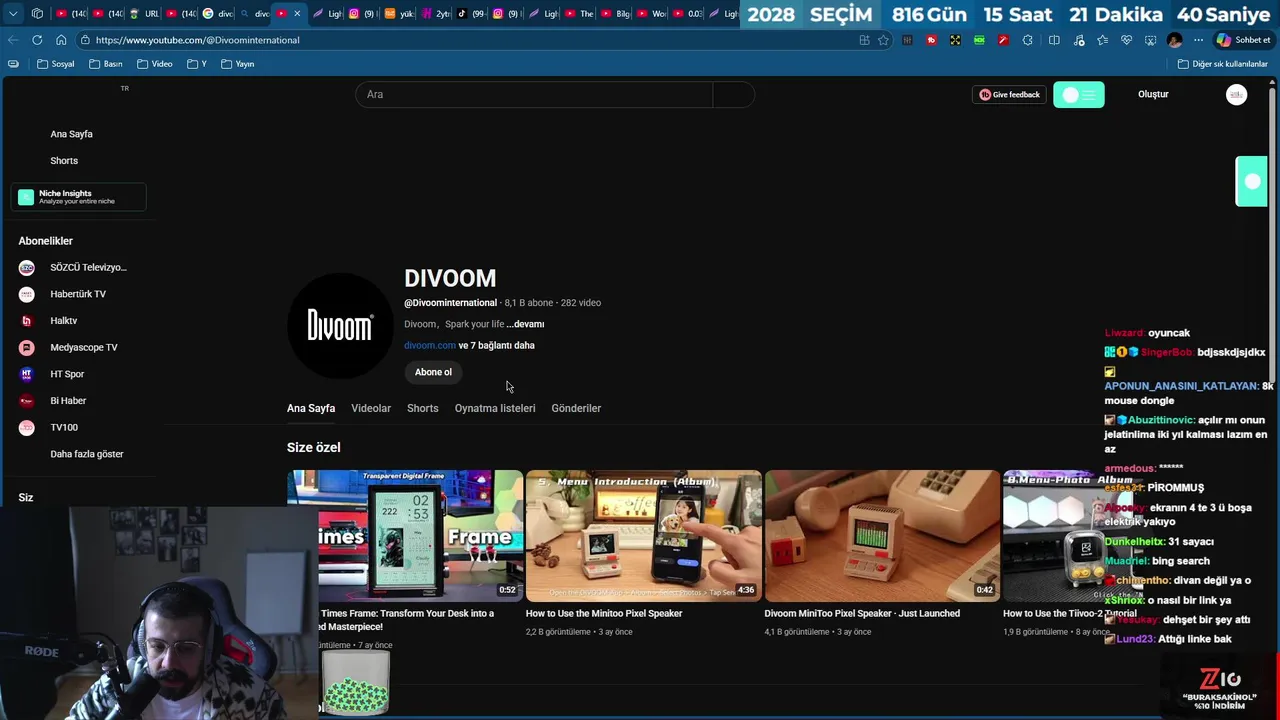1280x720 pixels.
Task: Open the Video bookmarks folder
Action: click(x=154, y=64)
